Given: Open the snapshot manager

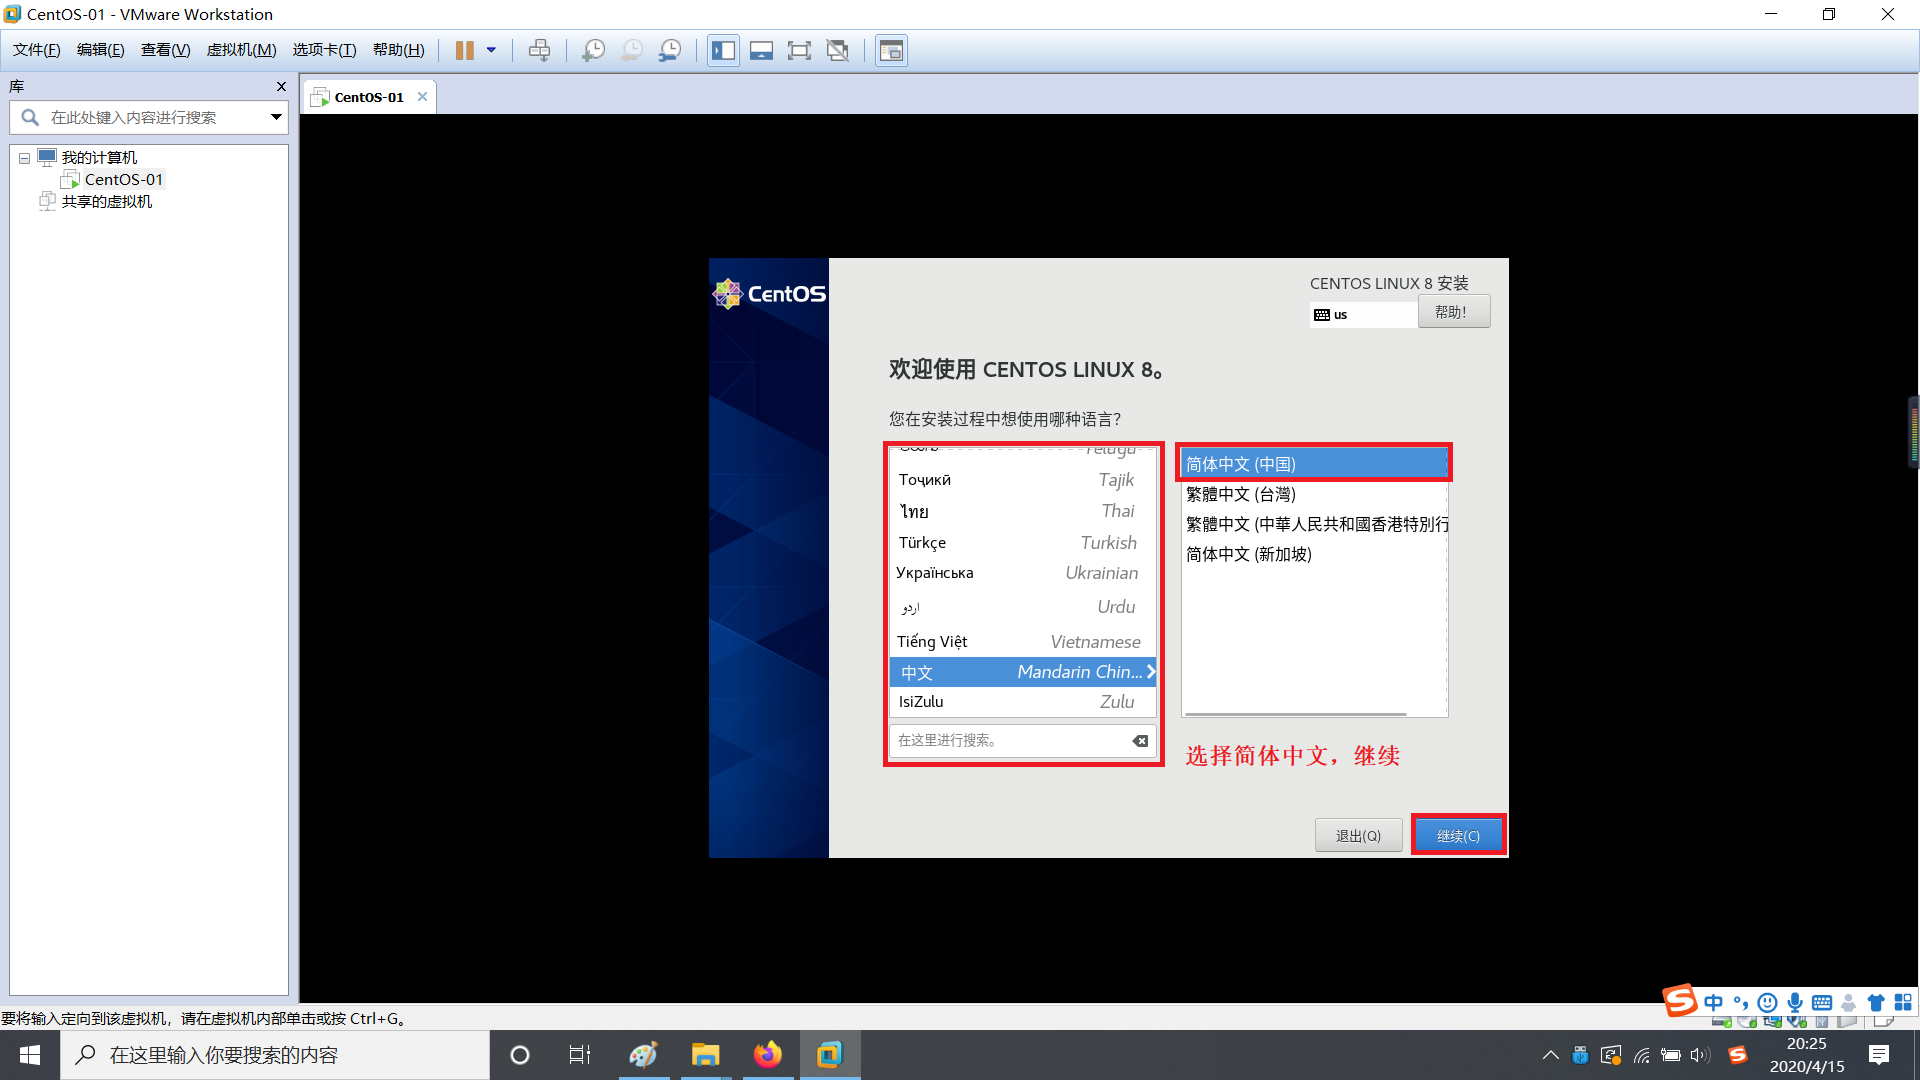Looking at the screenshot, I should pos(670,50).
